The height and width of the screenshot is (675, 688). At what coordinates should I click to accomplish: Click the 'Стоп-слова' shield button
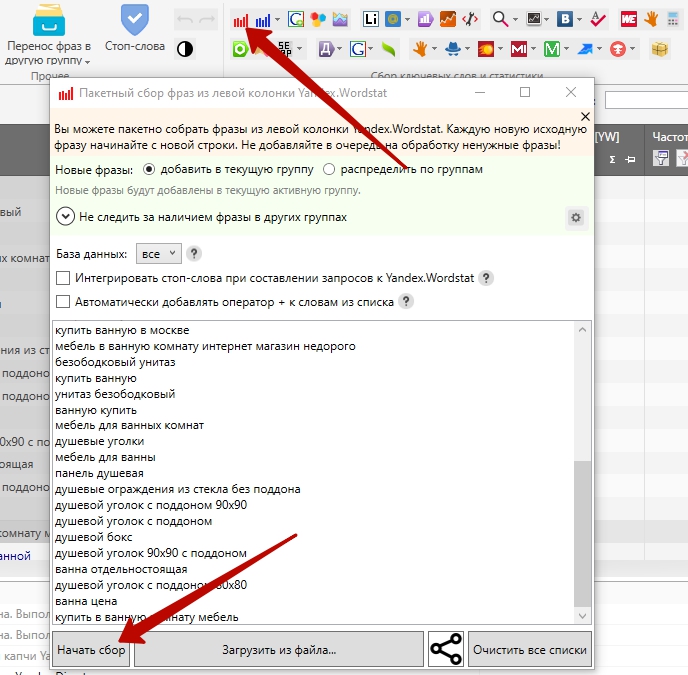tap(135, 29)
